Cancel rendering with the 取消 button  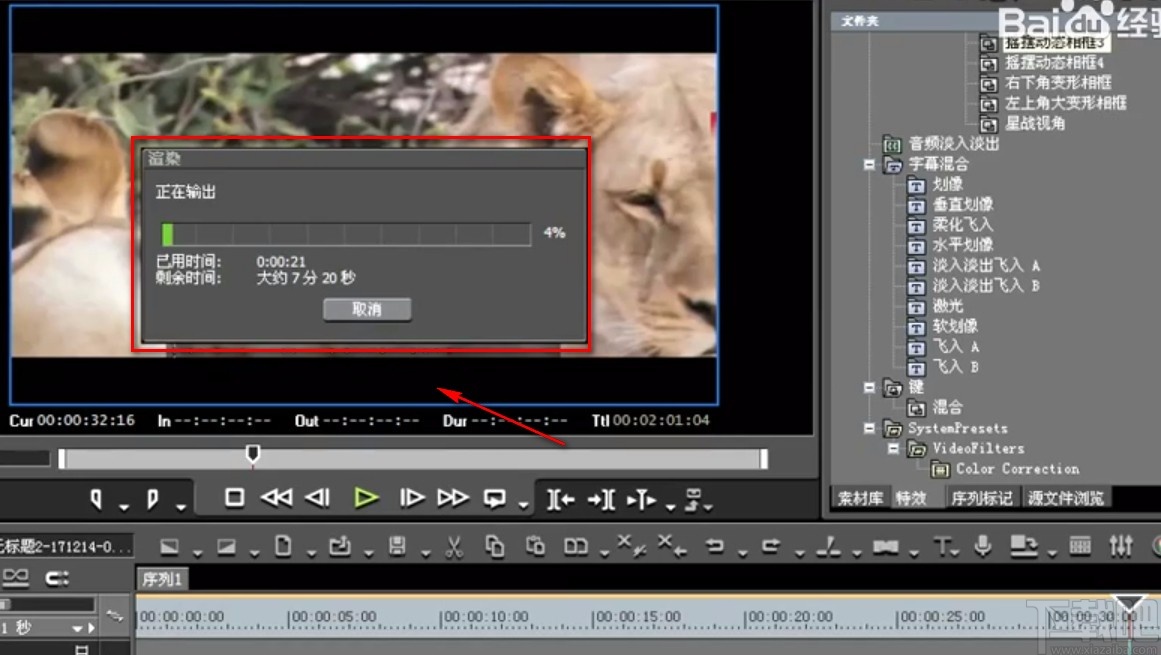point(367,309)
